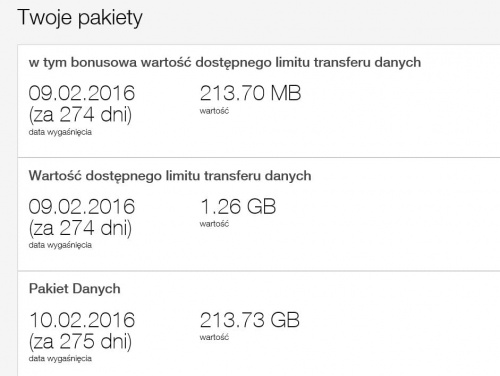This screenshot has width=500, height=376.
Task: Select the 'Pakiet Danych' title
Action: [75, 289]
